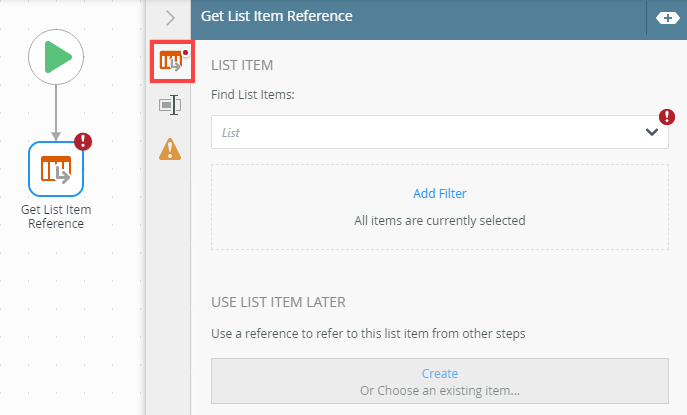Image resolution: width=687 pixels, height=415 pixels.
Task: Collapse the configuration panel with the chevron
Action: tap(170, 17)
